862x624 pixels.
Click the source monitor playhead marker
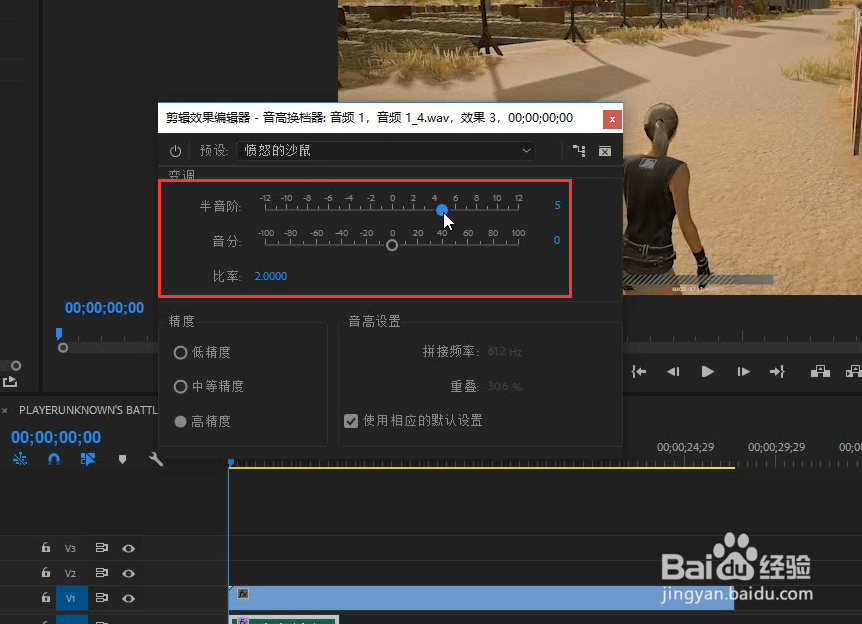tap(59, 333)
